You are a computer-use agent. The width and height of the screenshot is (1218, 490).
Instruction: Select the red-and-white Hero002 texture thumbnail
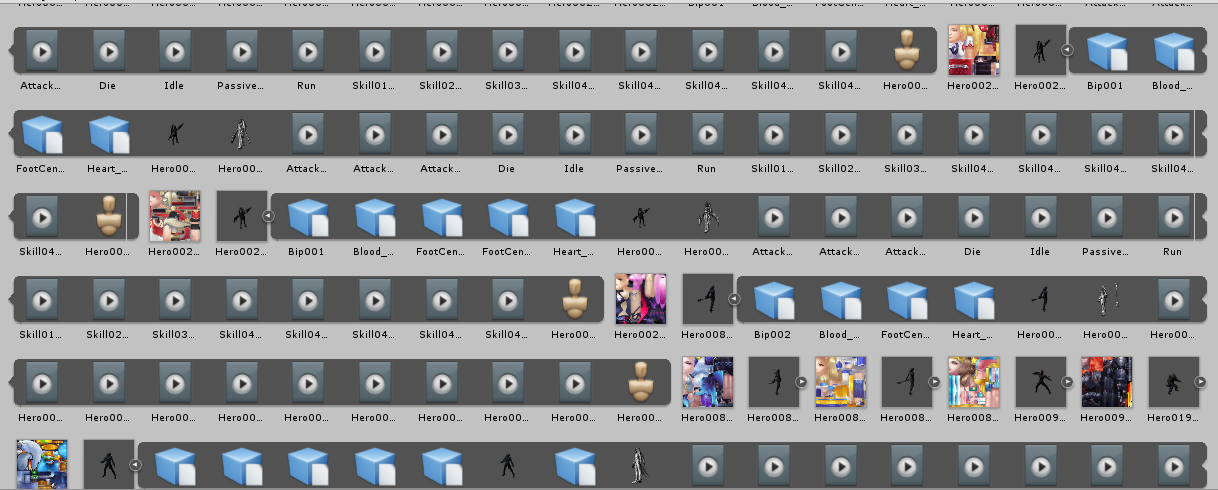pyautogui.click(x=174, y=217)
